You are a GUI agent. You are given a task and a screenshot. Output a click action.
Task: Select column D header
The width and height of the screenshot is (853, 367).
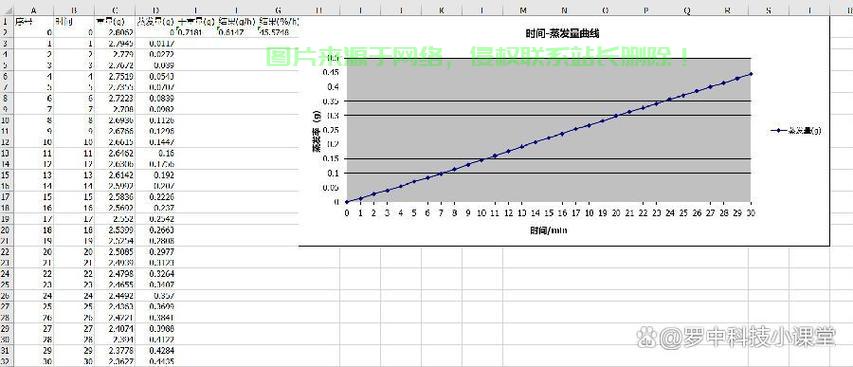tap(156, 10)
